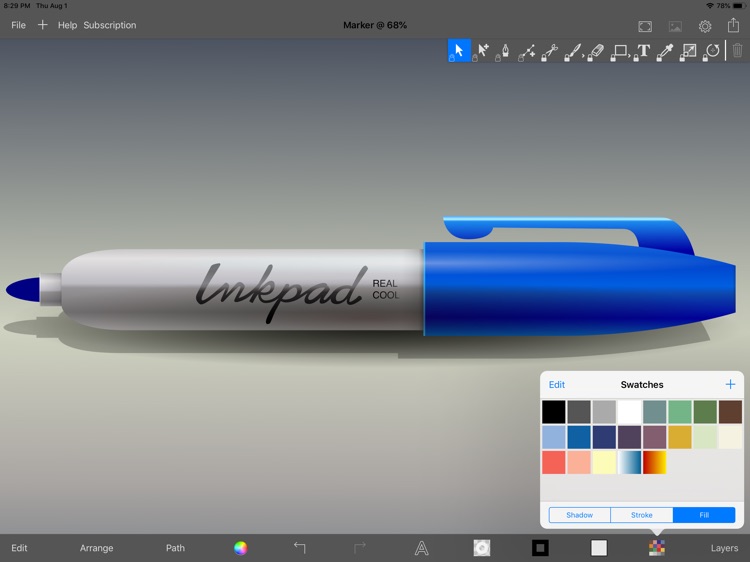
Task: Open the File menu
Action: pyautogui.click(x=18, y=25)
